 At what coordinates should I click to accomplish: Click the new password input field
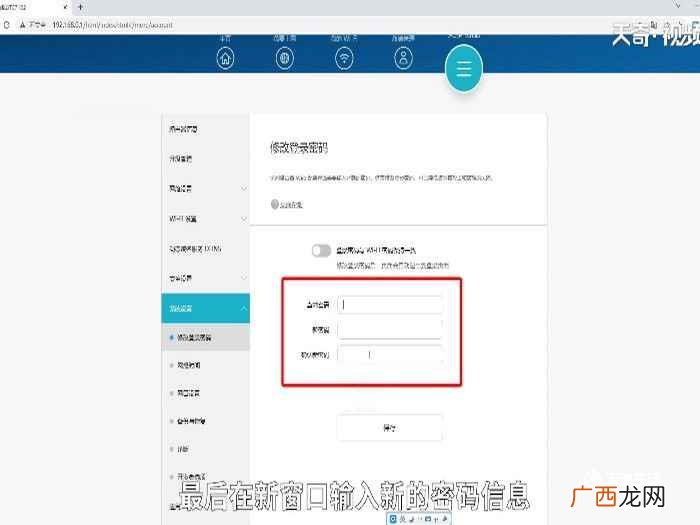click(x=390, y=329)
